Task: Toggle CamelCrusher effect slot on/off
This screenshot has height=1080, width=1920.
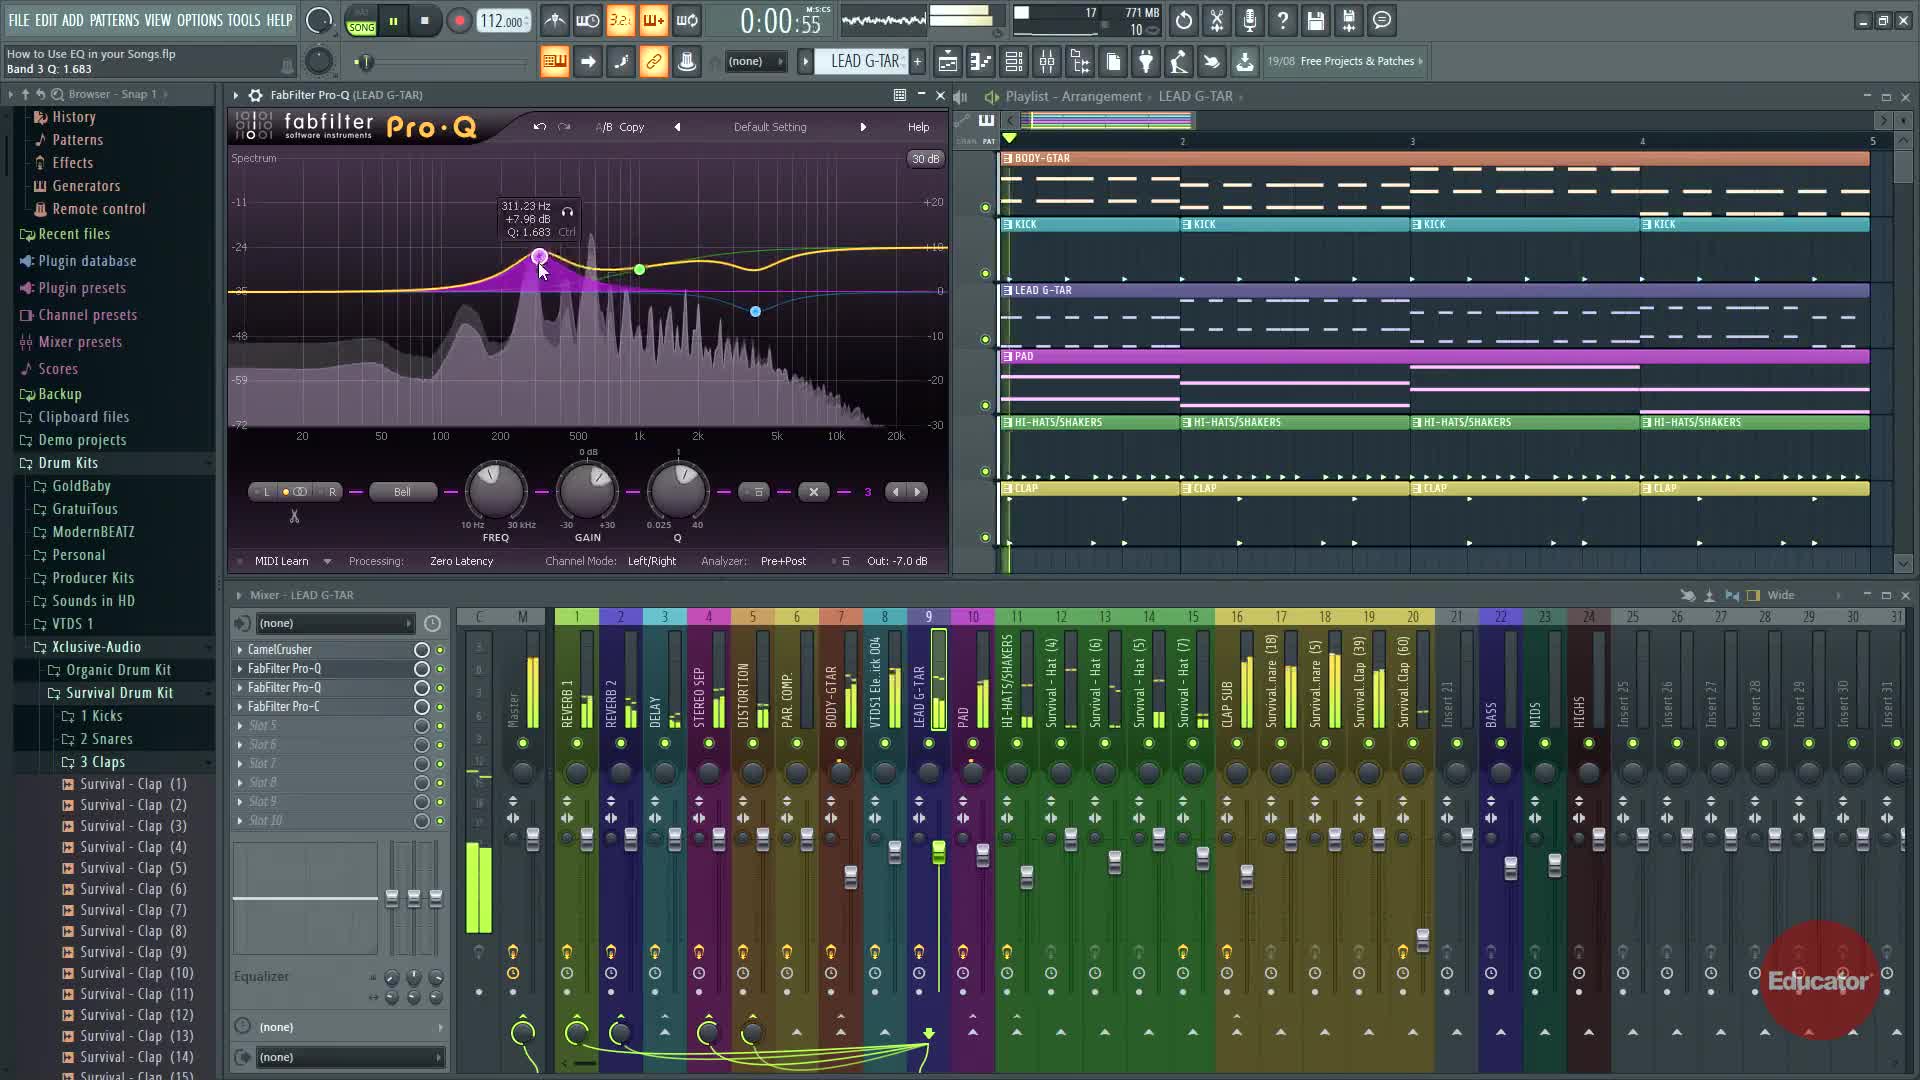Action: click(439, 650)
